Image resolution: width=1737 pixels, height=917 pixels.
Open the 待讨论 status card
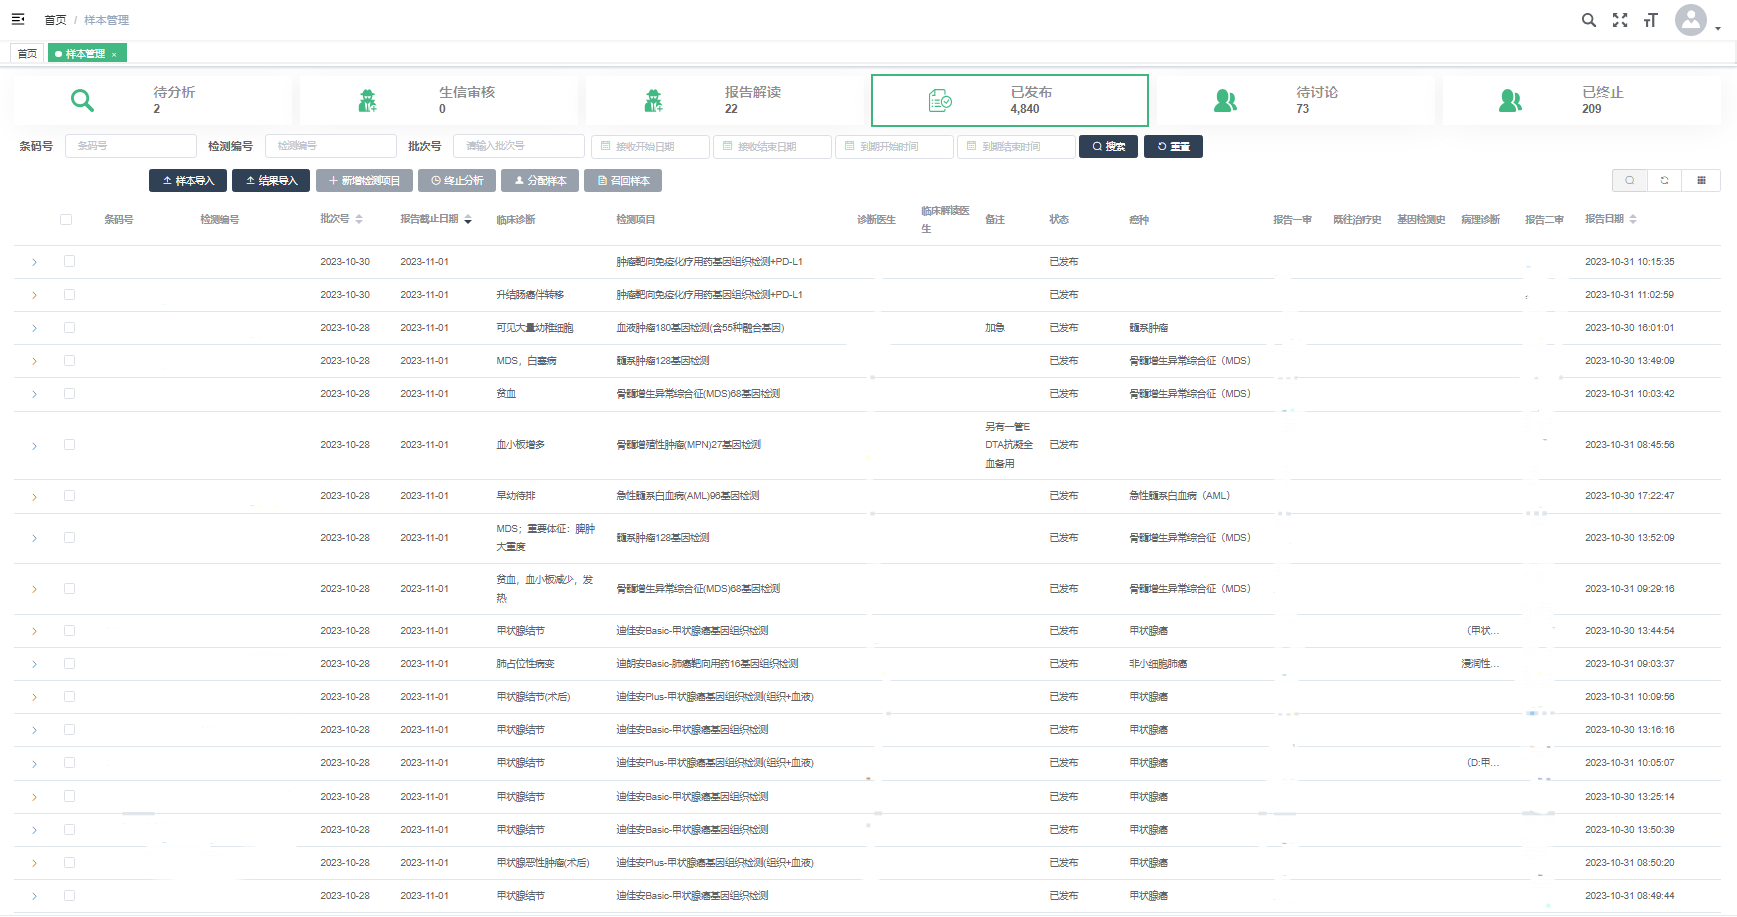[1296, 100]
